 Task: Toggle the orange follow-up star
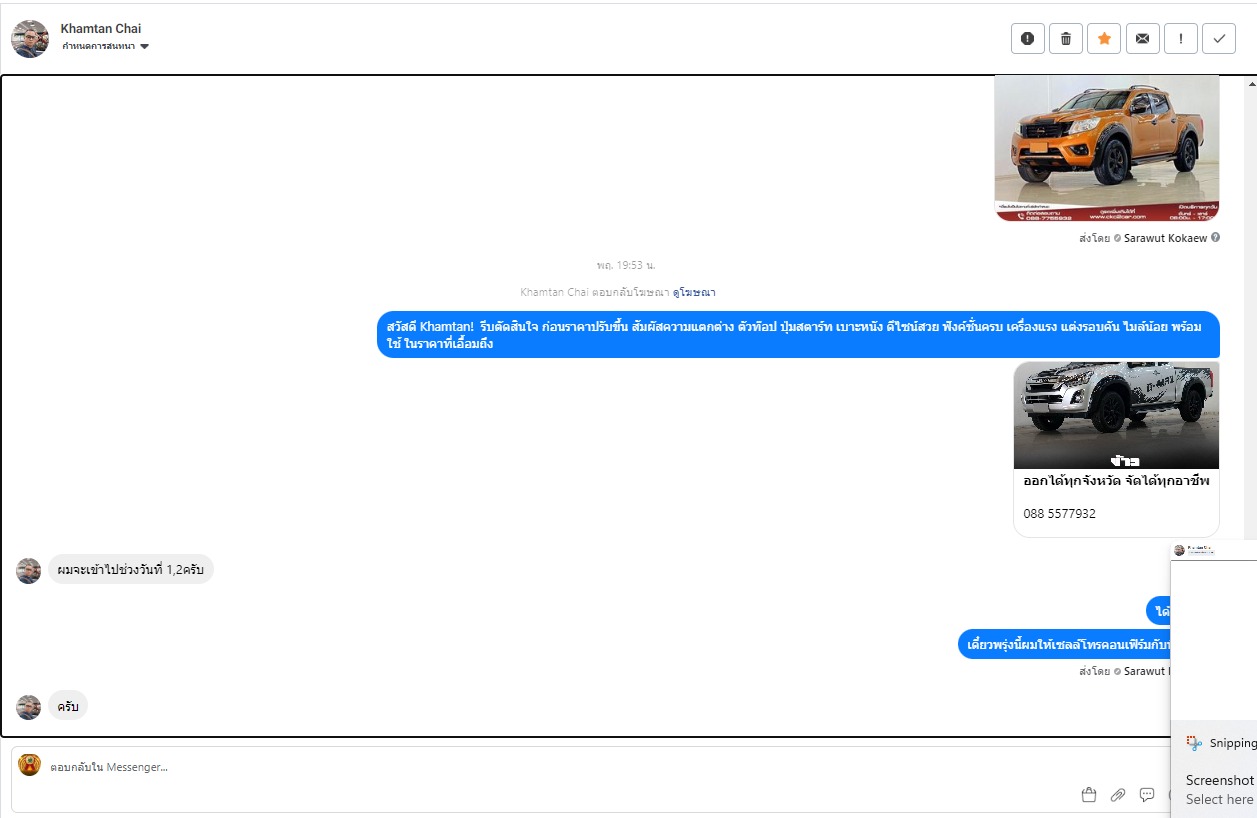coord(1104,39)
